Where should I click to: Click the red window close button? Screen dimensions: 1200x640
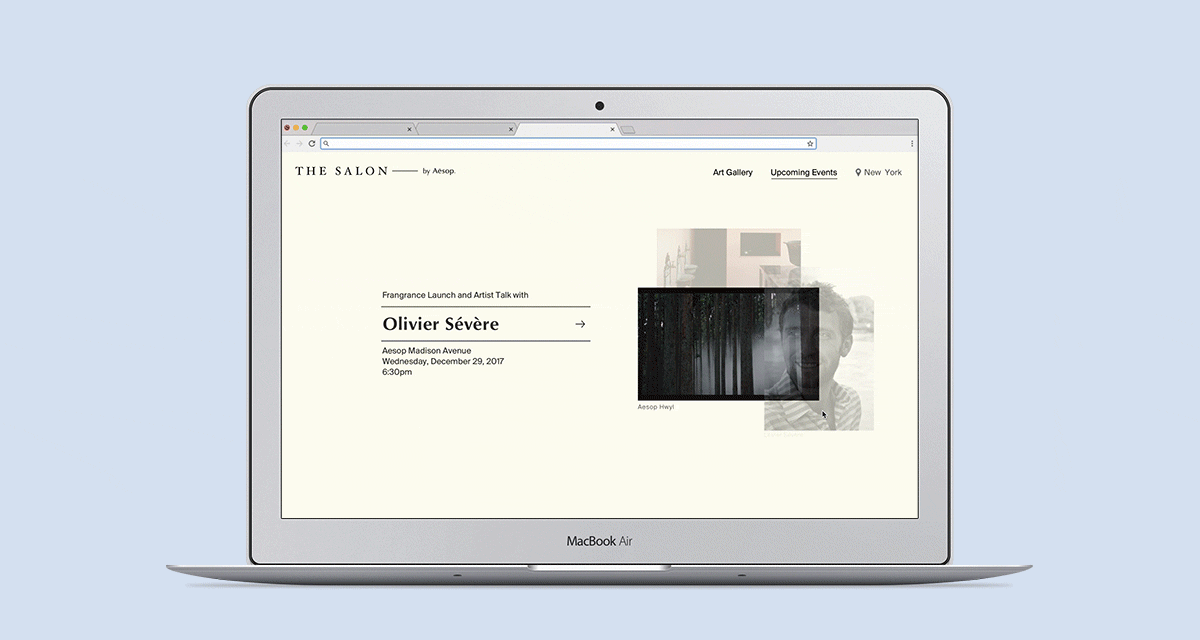point(287,128)
